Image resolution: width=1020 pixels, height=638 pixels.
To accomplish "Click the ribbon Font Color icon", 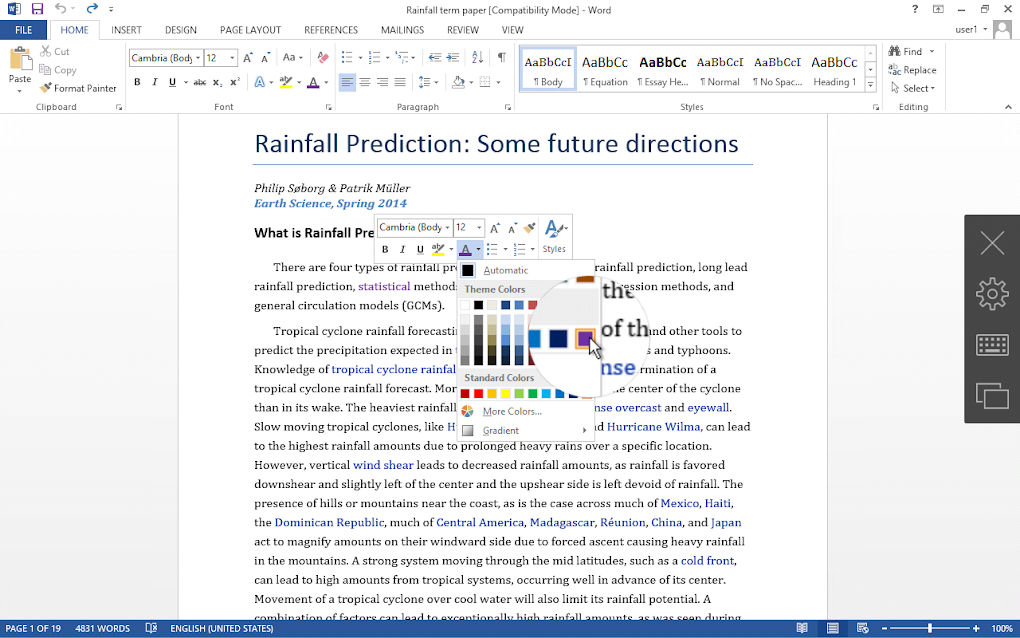I will 313,82.
